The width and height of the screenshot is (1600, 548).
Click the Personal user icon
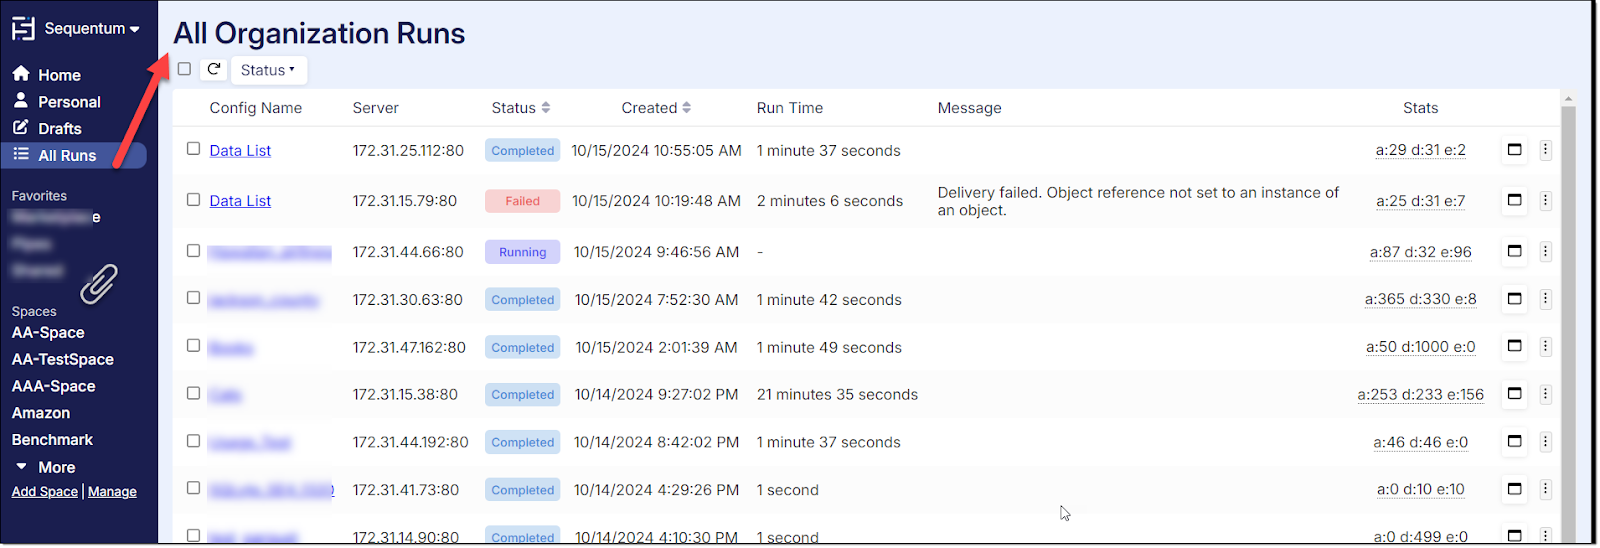point(21,101)
